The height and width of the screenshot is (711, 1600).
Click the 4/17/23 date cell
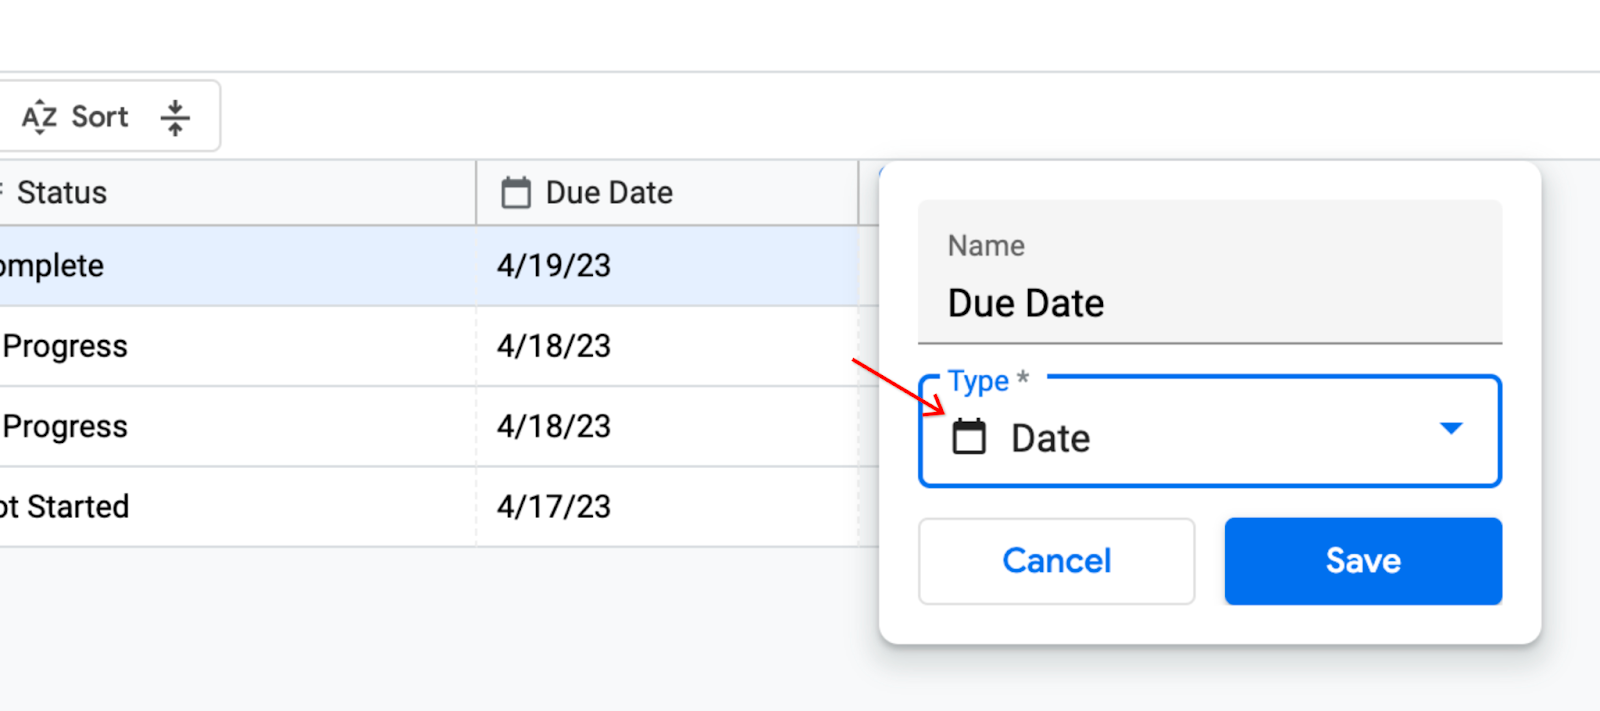tap(552, 506)
